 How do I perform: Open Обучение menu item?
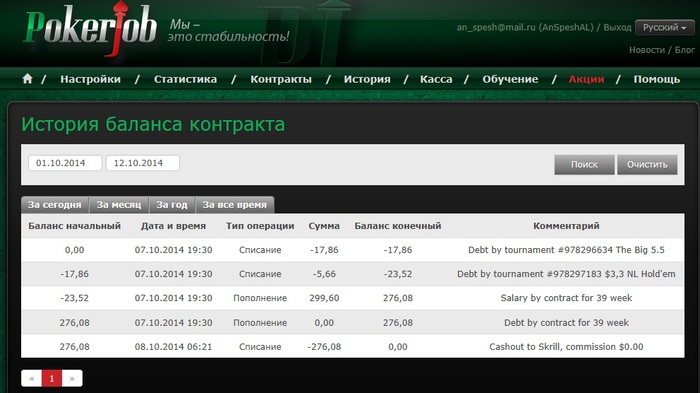point(510,79)
